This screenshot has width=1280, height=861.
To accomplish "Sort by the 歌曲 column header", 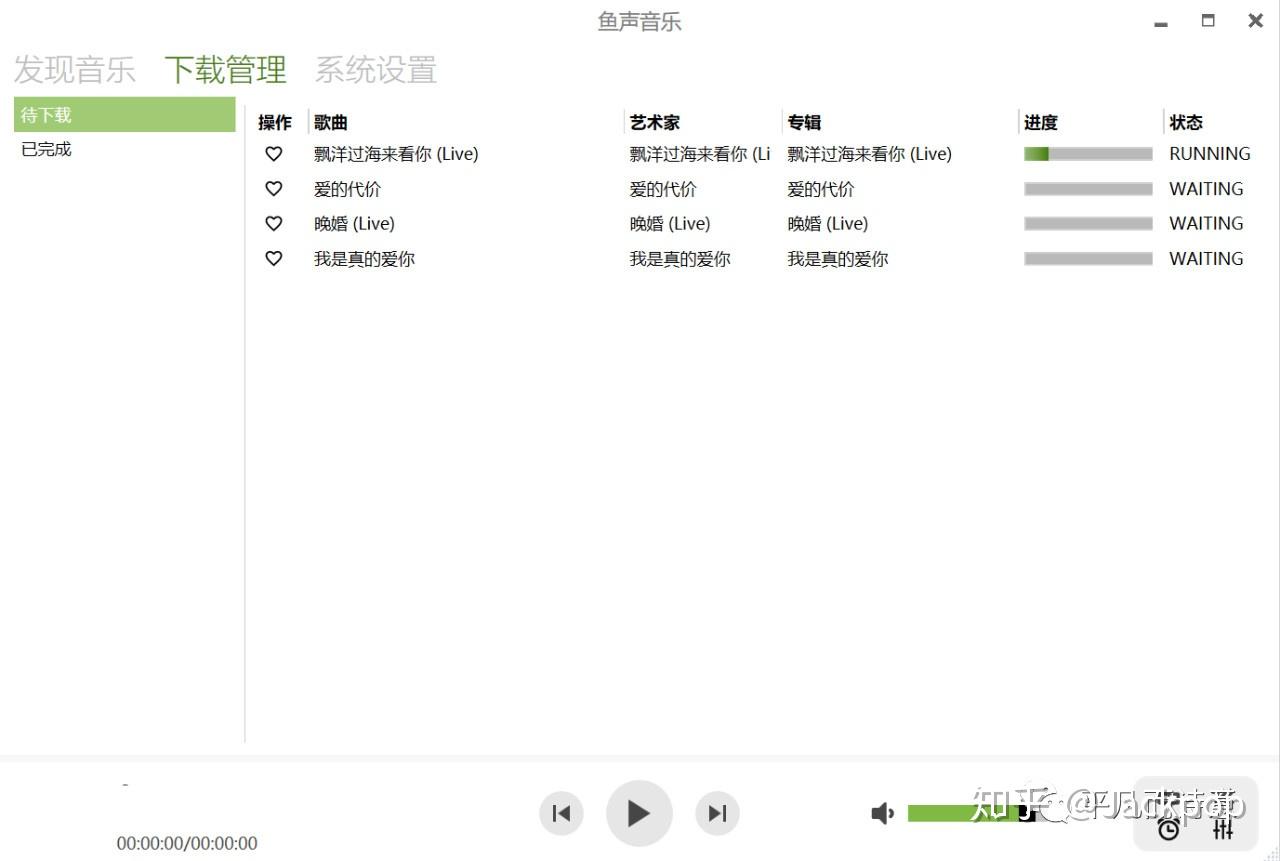I will [x=331, y=123].
